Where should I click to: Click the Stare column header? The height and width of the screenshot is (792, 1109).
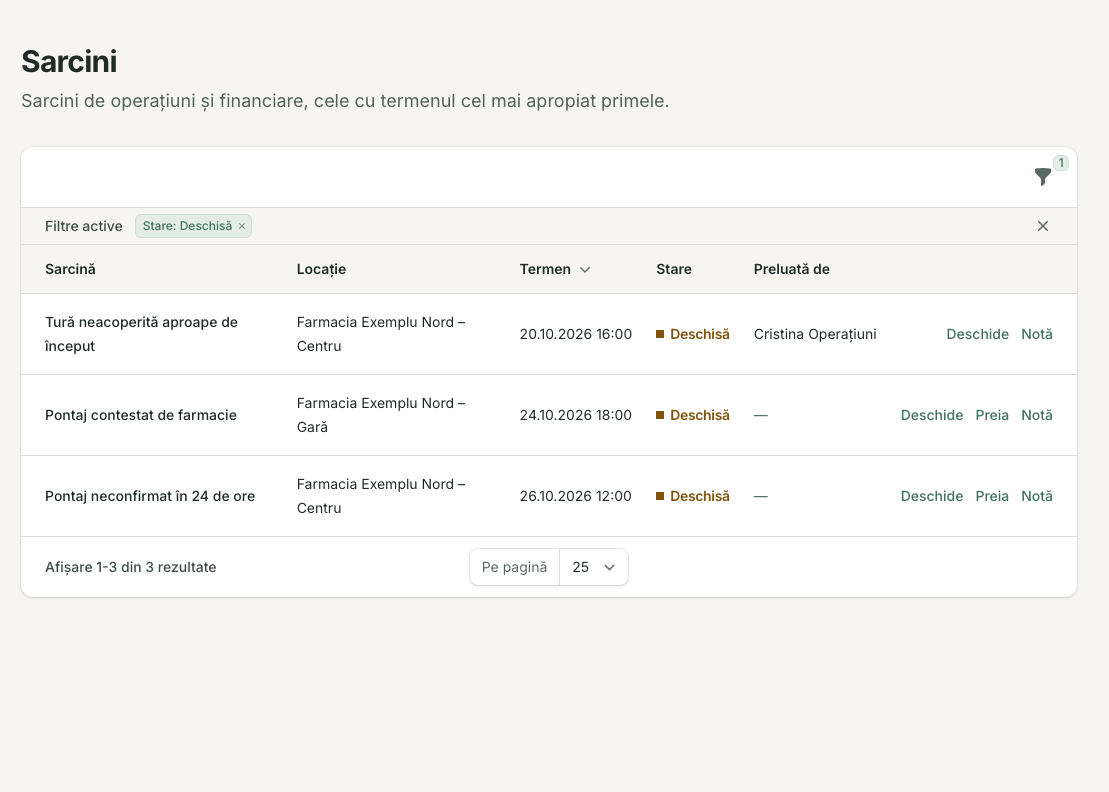click(x=674, y=269)
